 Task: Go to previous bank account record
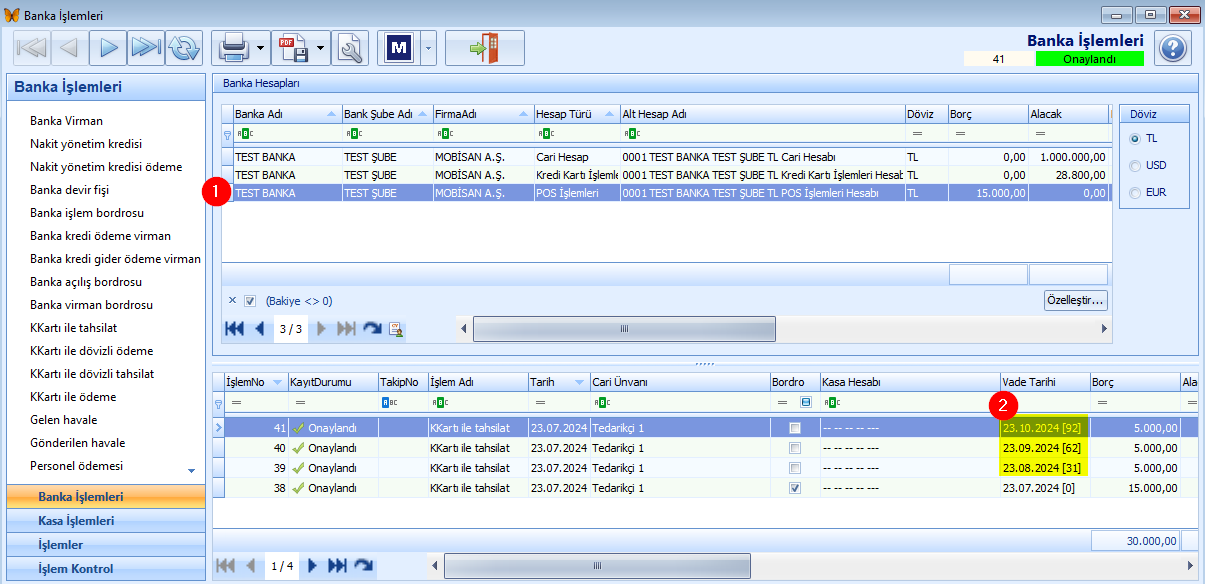[x=259, y=328]
